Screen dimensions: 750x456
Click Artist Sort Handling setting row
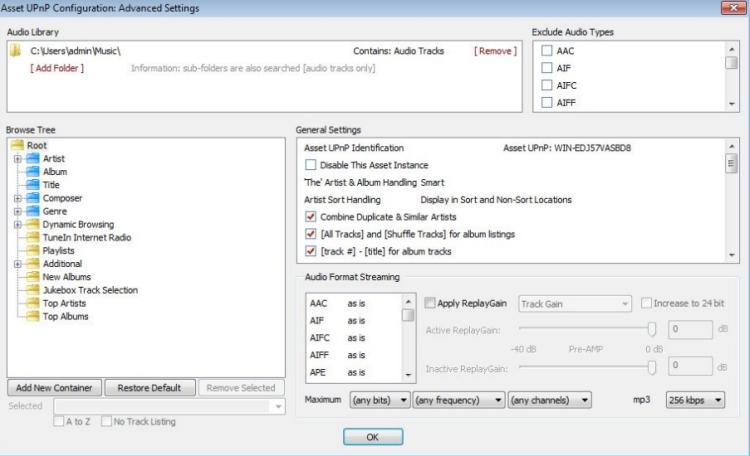(x=438, y=200)
